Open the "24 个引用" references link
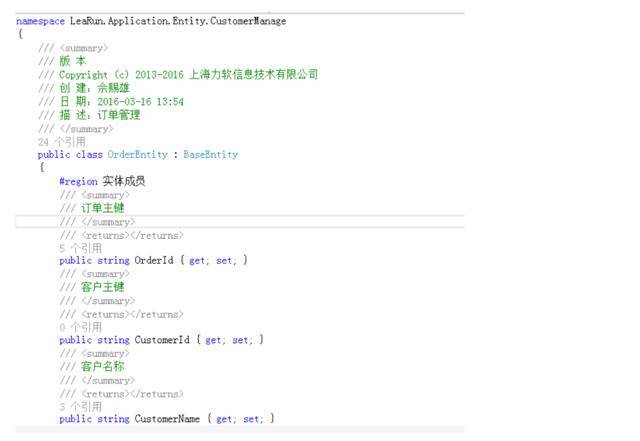Viewport: 640px width, 441px height. [62, 142]
